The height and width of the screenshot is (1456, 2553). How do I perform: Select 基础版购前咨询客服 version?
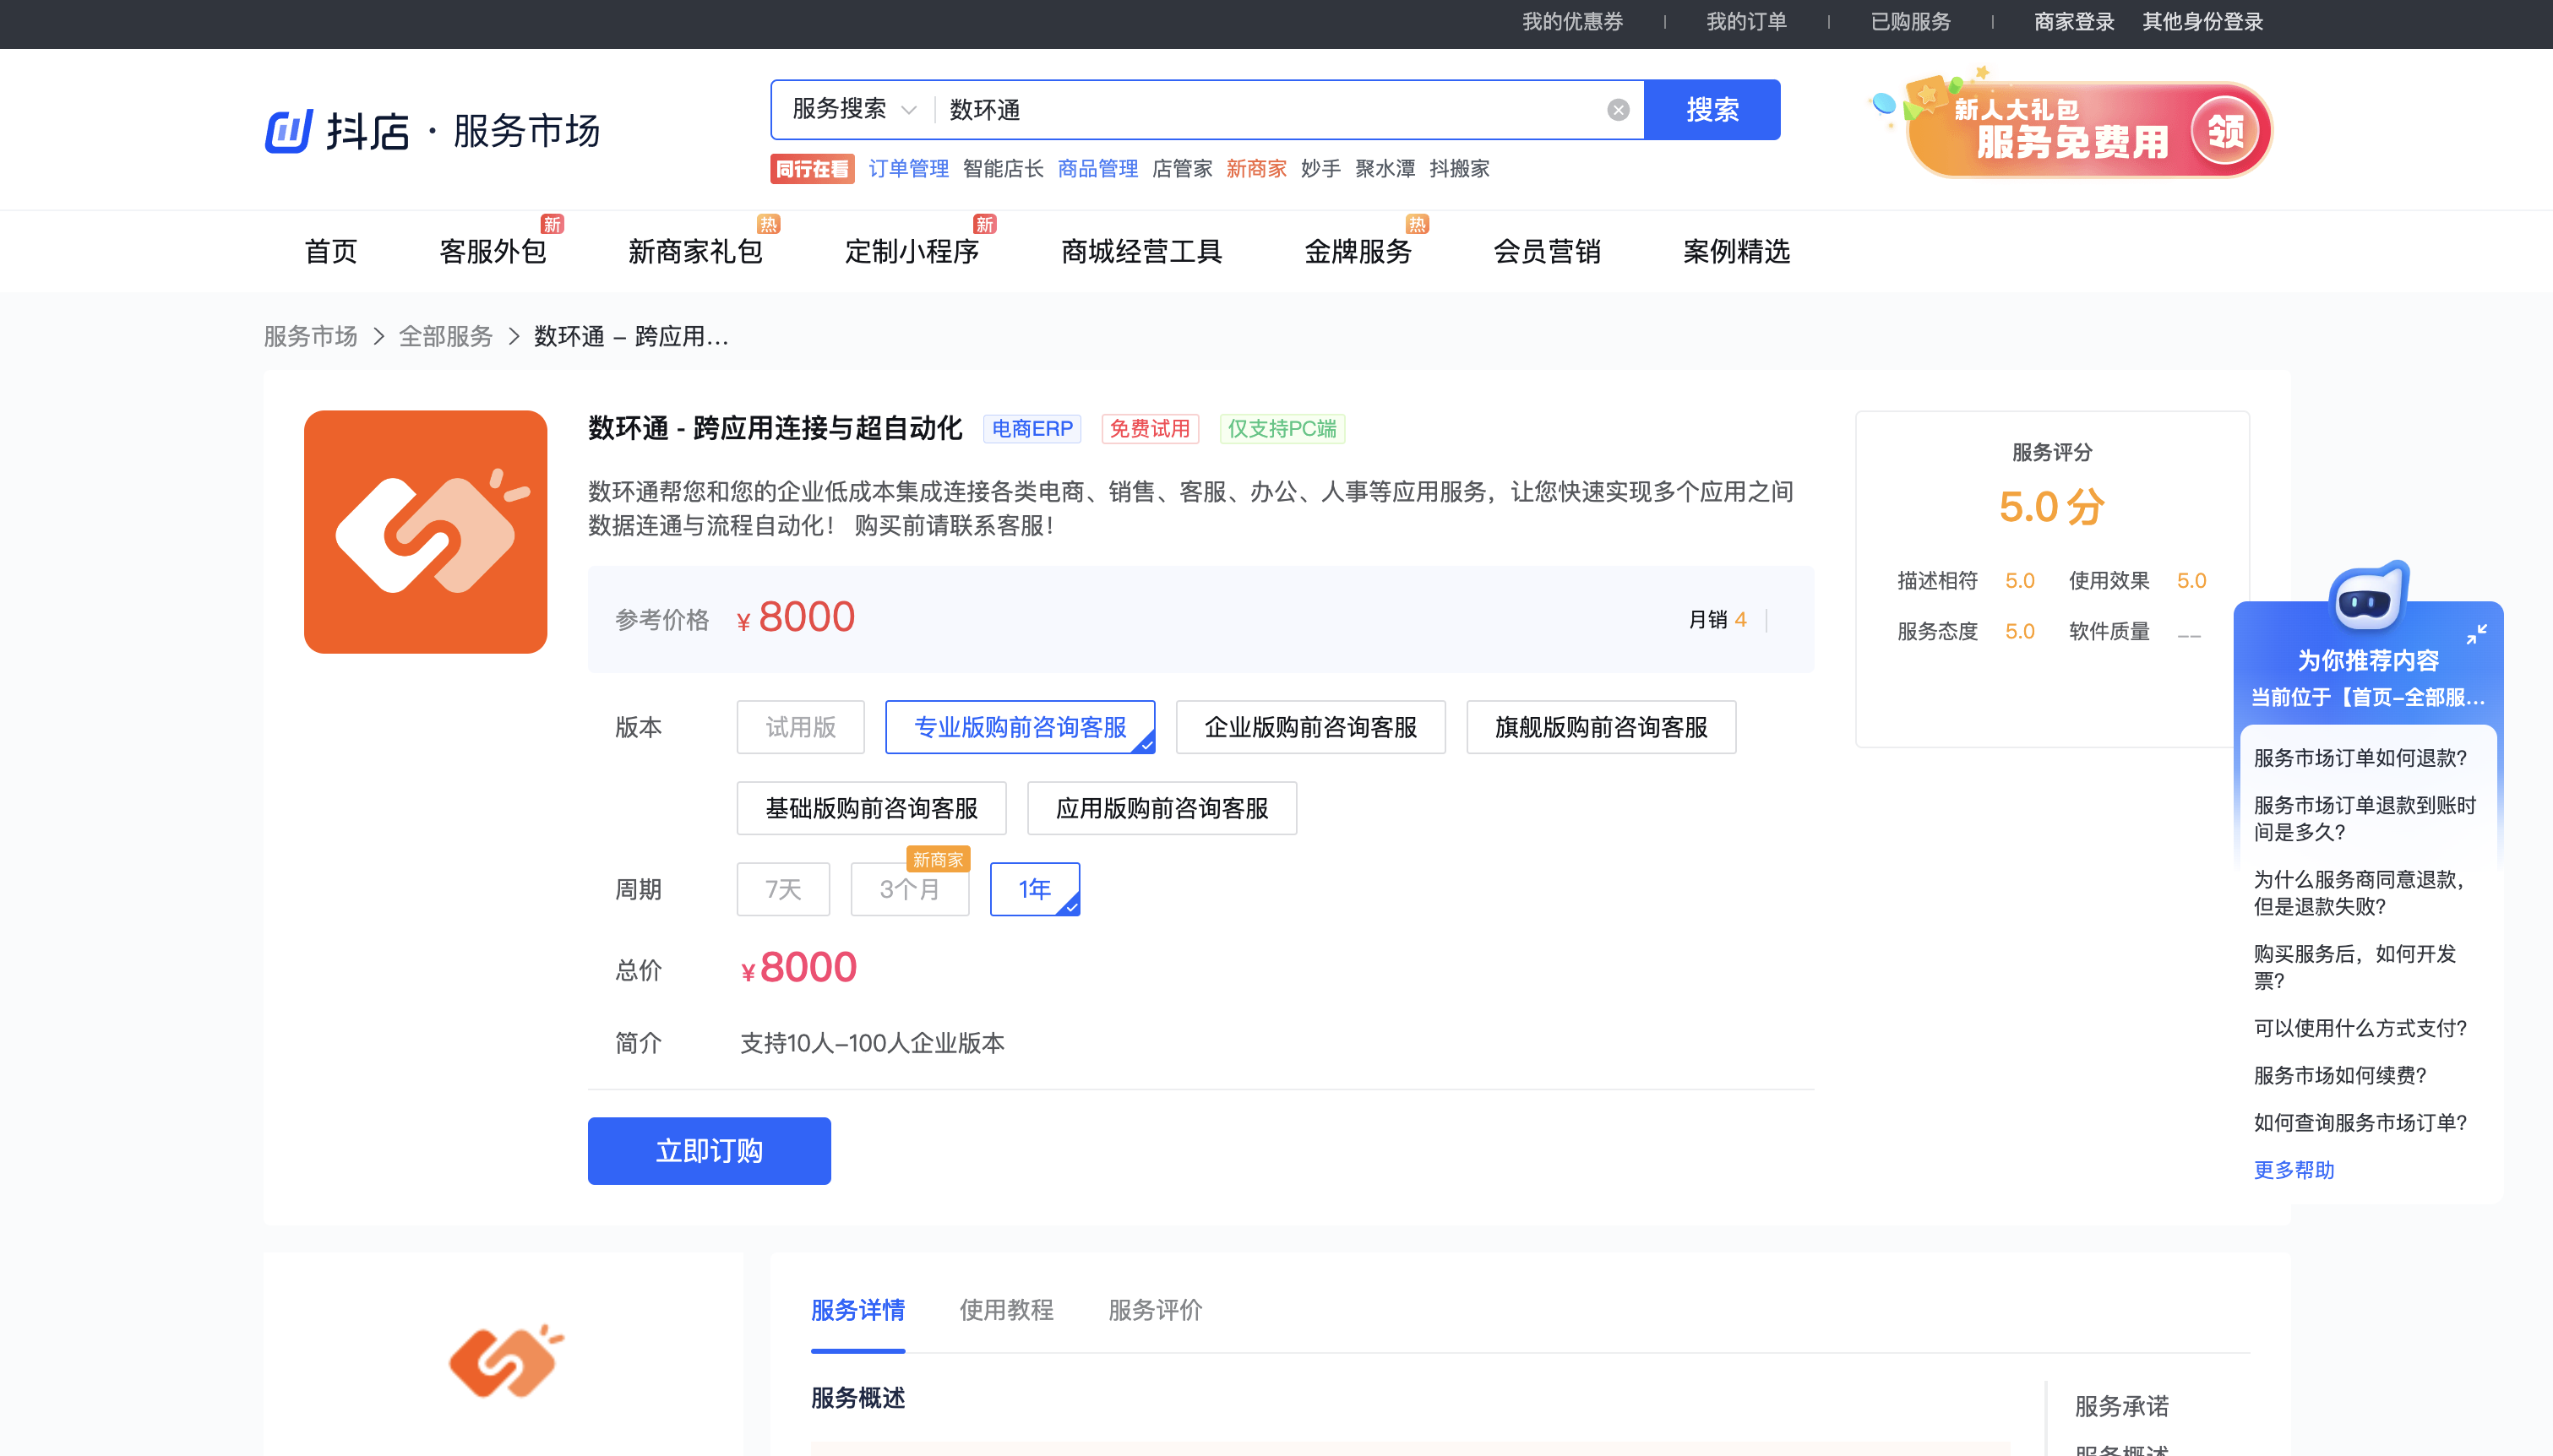tap(871, 808)
